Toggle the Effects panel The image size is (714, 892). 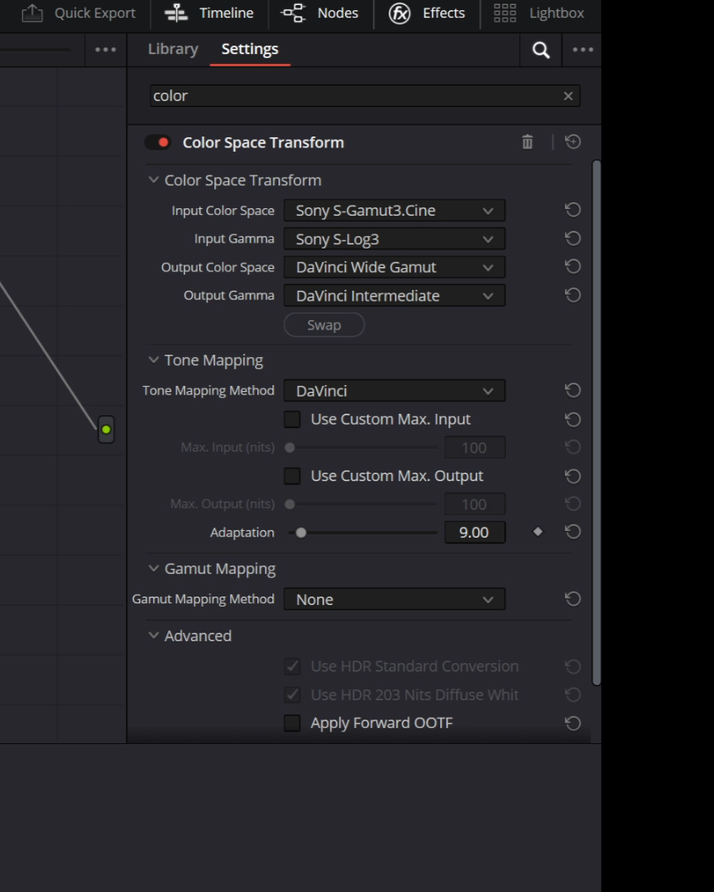427,13
